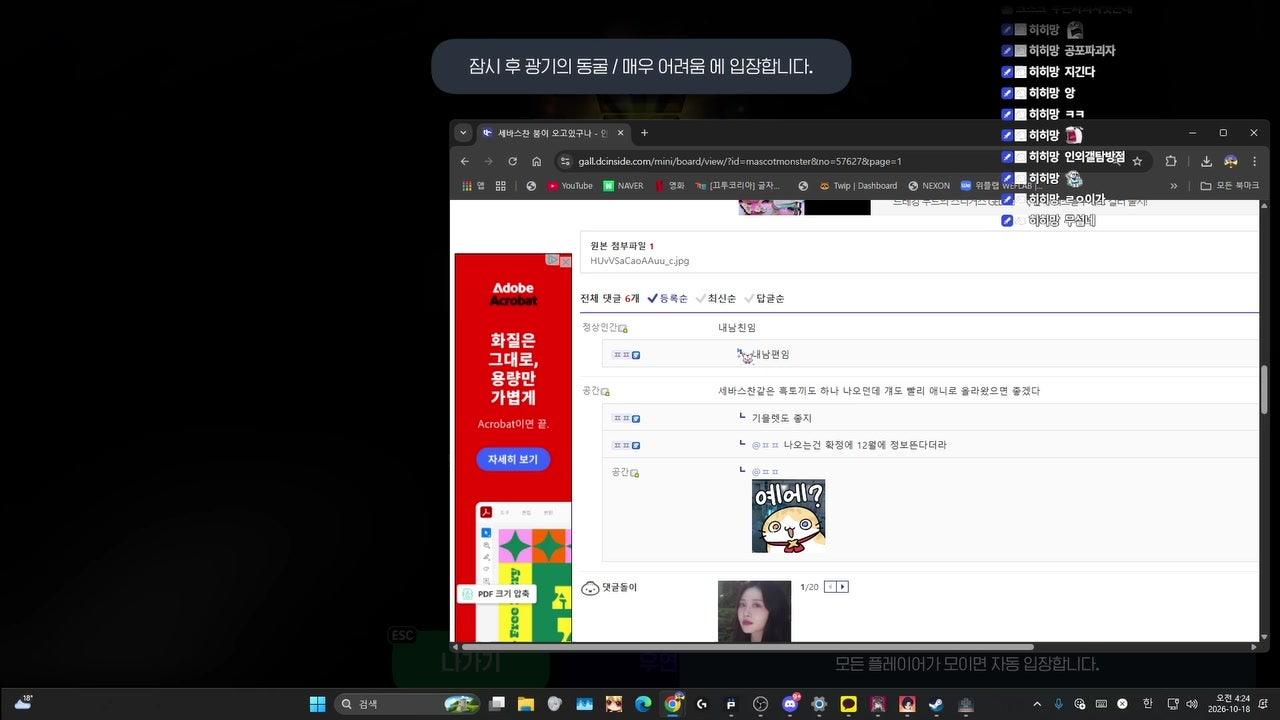Open the NAVER bookmark
The image size is (1280, 720).
pyautogui.click(x=623, y=186)
